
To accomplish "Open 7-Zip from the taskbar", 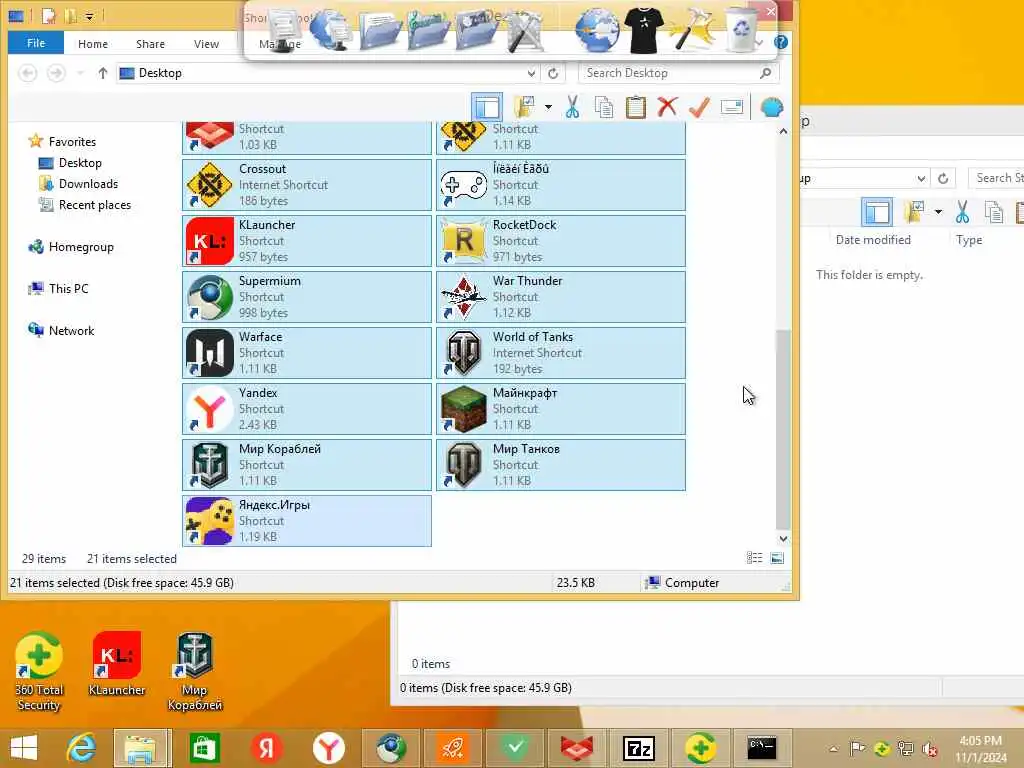I will click(639, 748).
